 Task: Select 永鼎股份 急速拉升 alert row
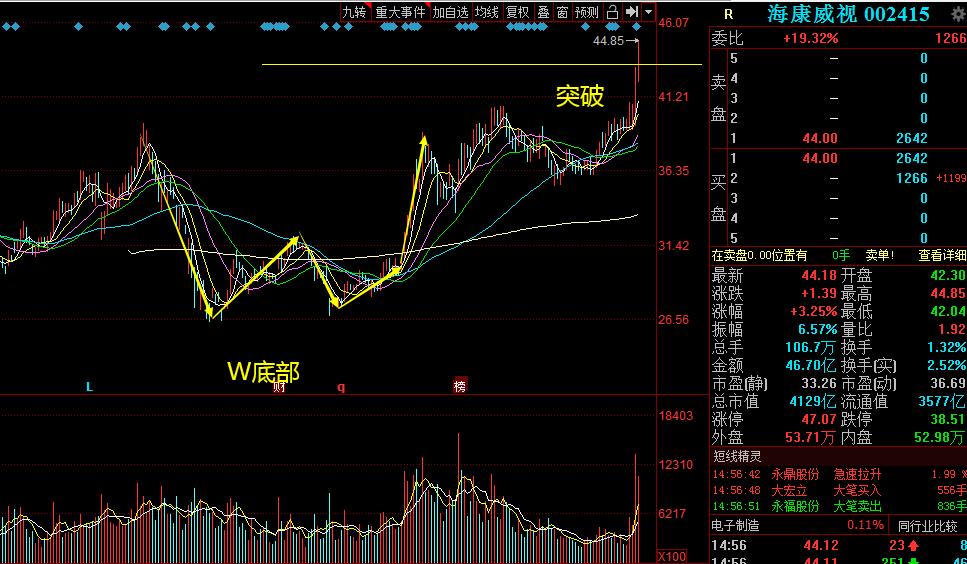click(x=839, y=475)
